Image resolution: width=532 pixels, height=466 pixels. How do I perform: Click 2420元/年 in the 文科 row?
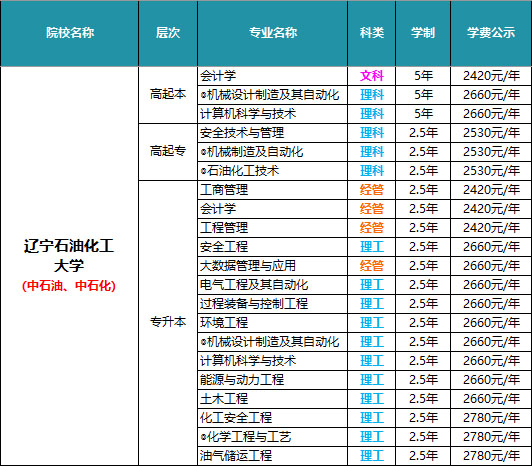coord(491,76)
